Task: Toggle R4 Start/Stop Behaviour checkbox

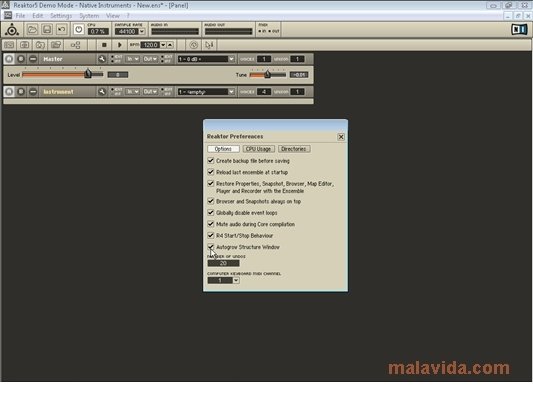Action: point(211,235)
